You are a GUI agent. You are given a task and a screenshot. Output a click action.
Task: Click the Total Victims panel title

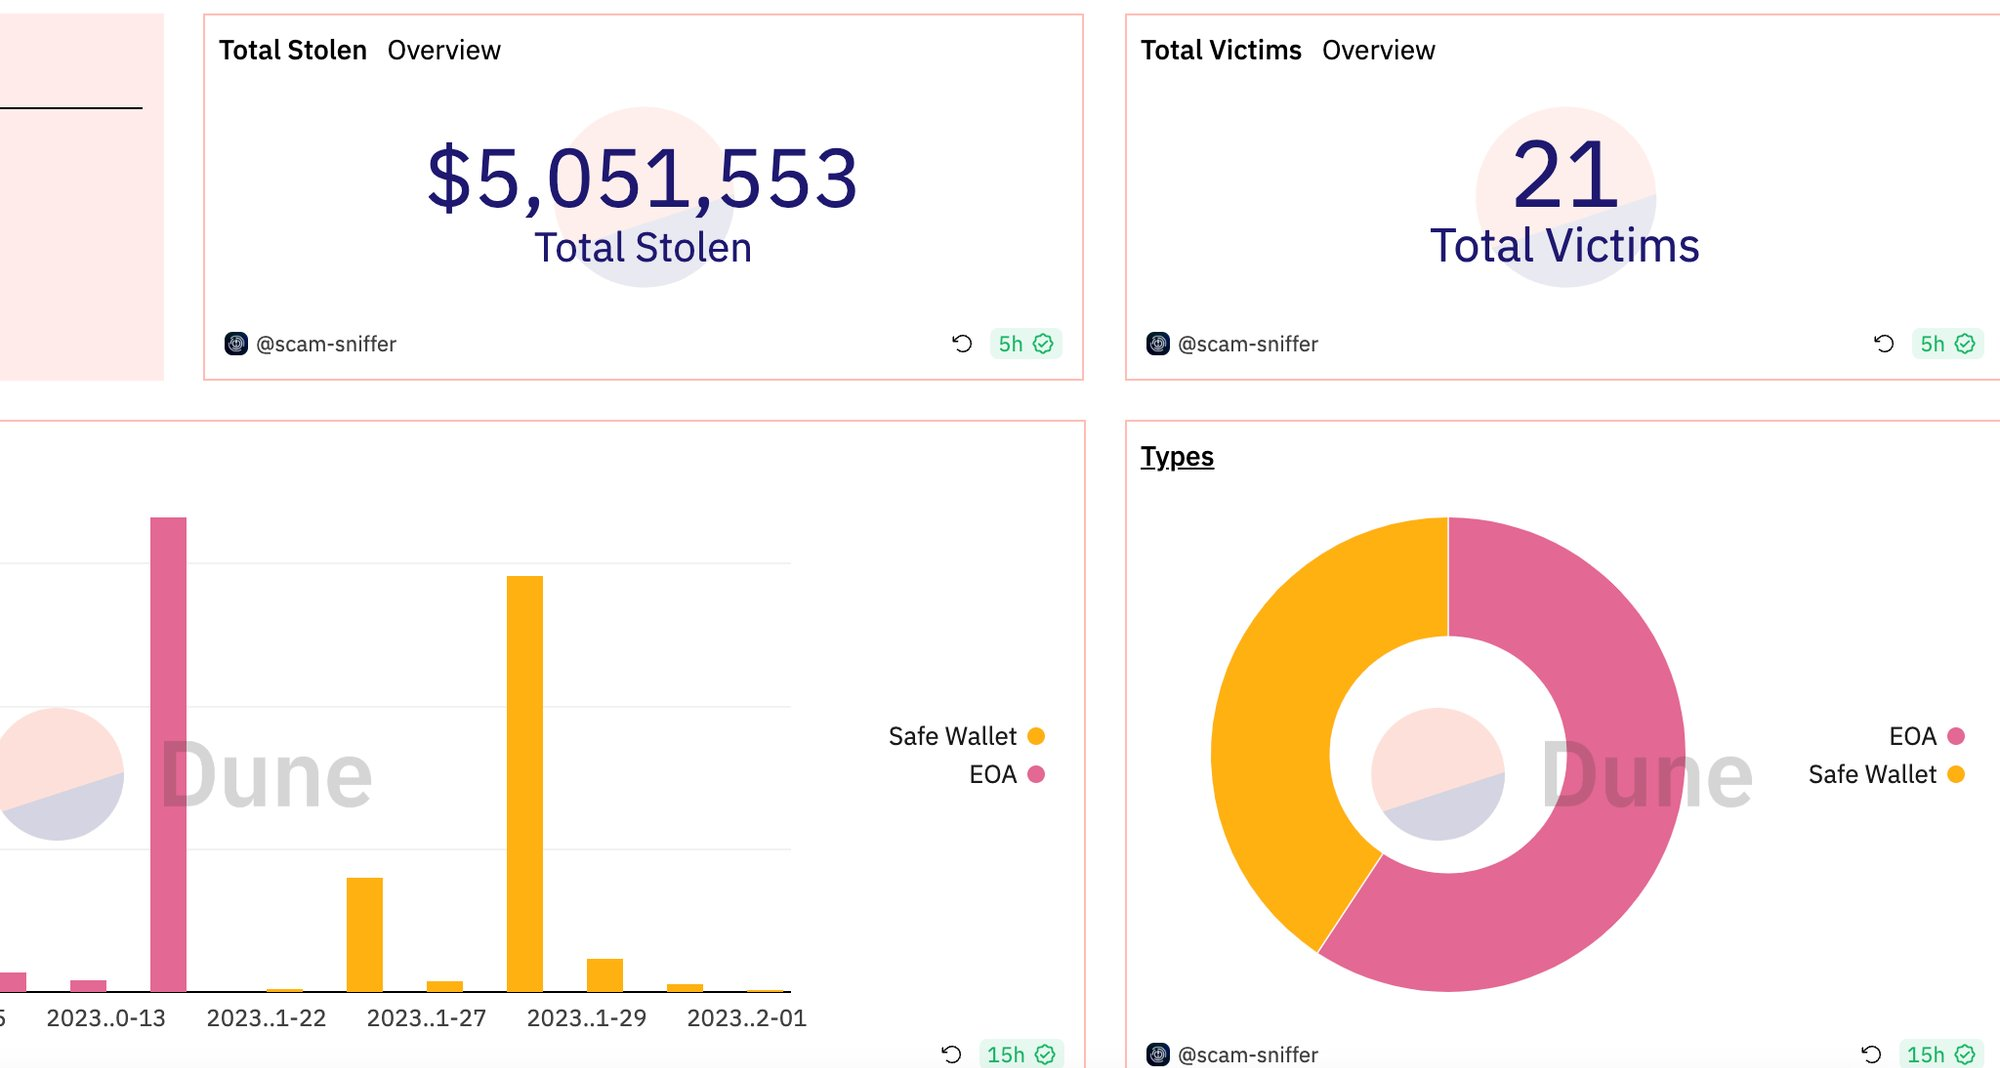pos(1221,50)
